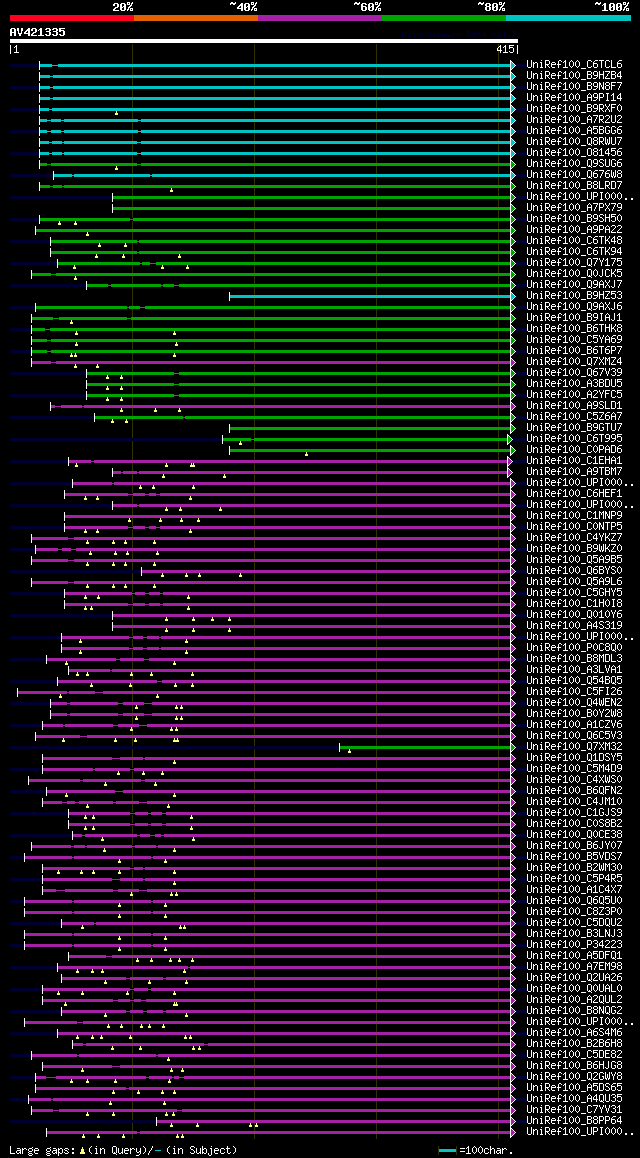640x1158 pixels.
Task: Select UniRef100_A3BDU5 label
Action: [x=574, y=384]
